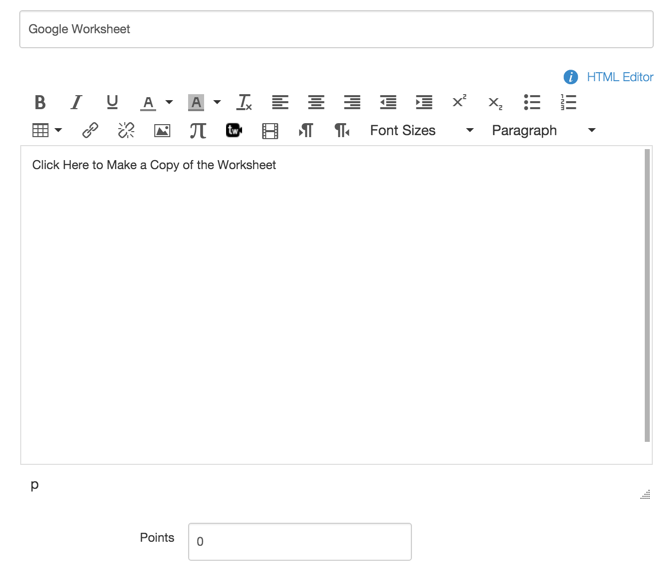671x569 pixels.
Task: Open the table insert menu
Action: [x=47, y=130]
